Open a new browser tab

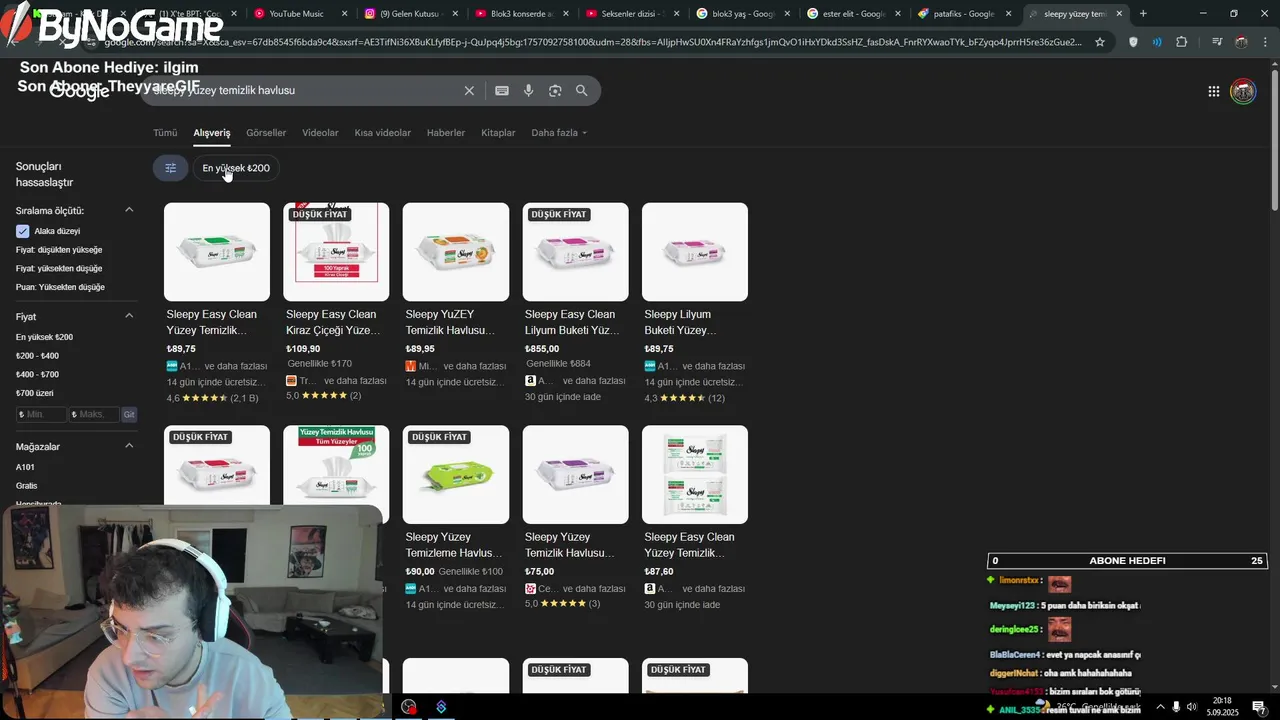pyautogui.click(x=1143, y=13)
